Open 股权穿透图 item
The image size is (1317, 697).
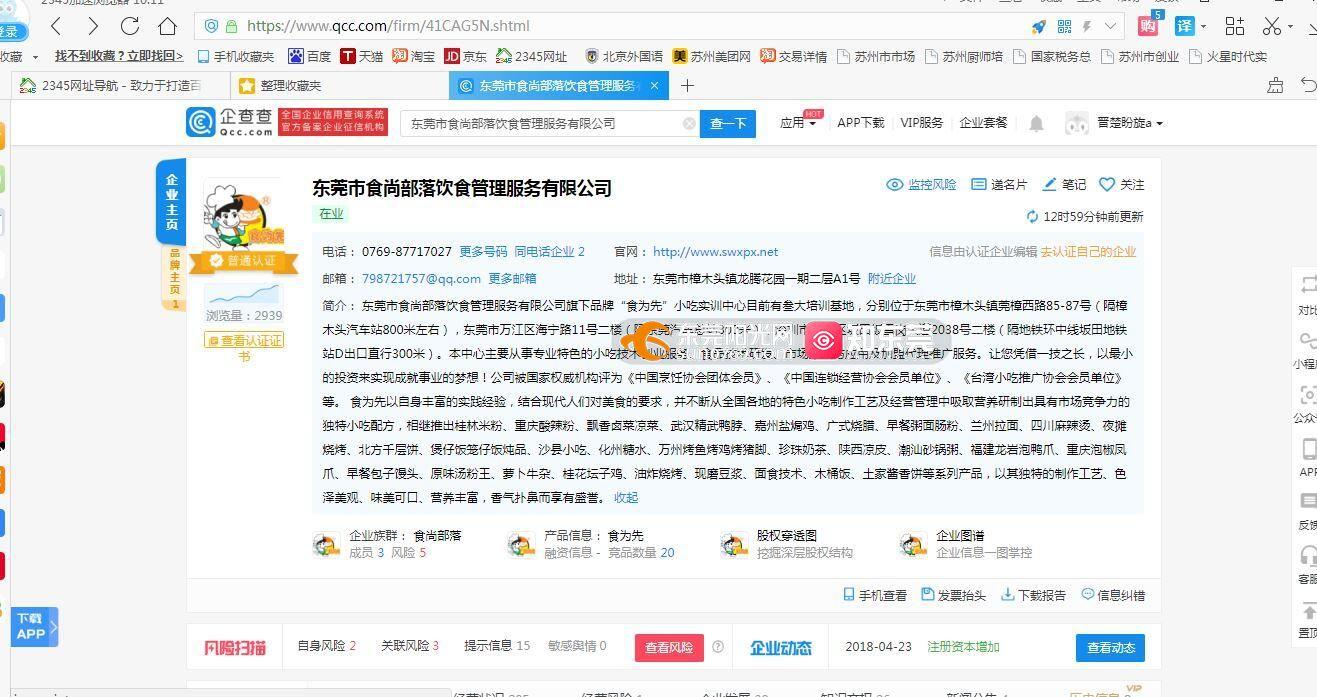(787, 544)
